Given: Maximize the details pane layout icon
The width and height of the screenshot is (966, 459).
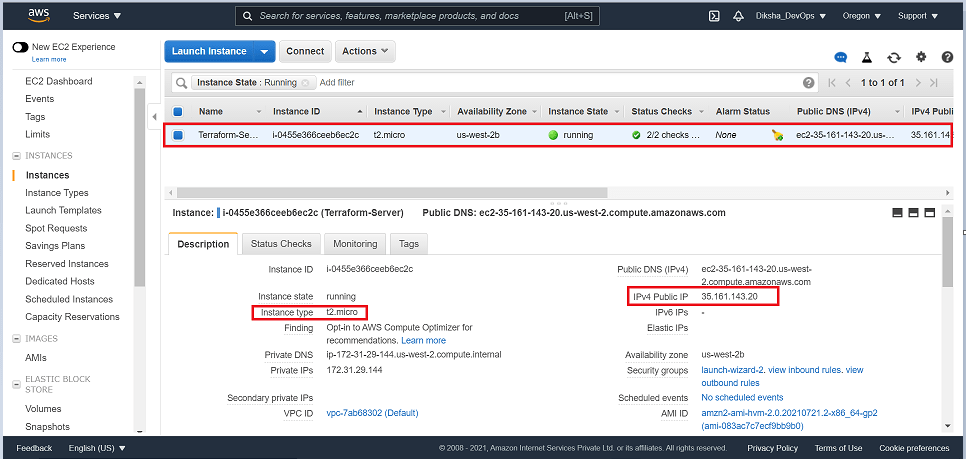Looking at the screenshot, I should tap(930, 213).
